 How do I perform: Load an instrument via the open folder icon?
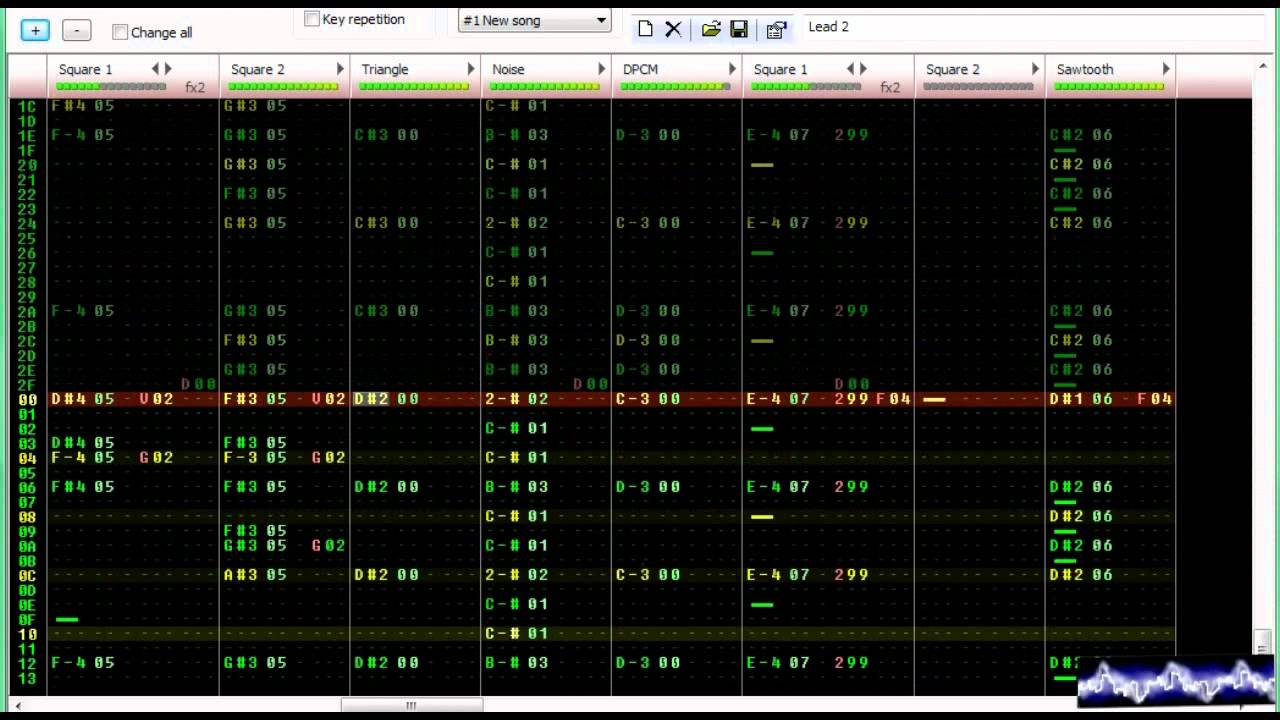[711, 29]
